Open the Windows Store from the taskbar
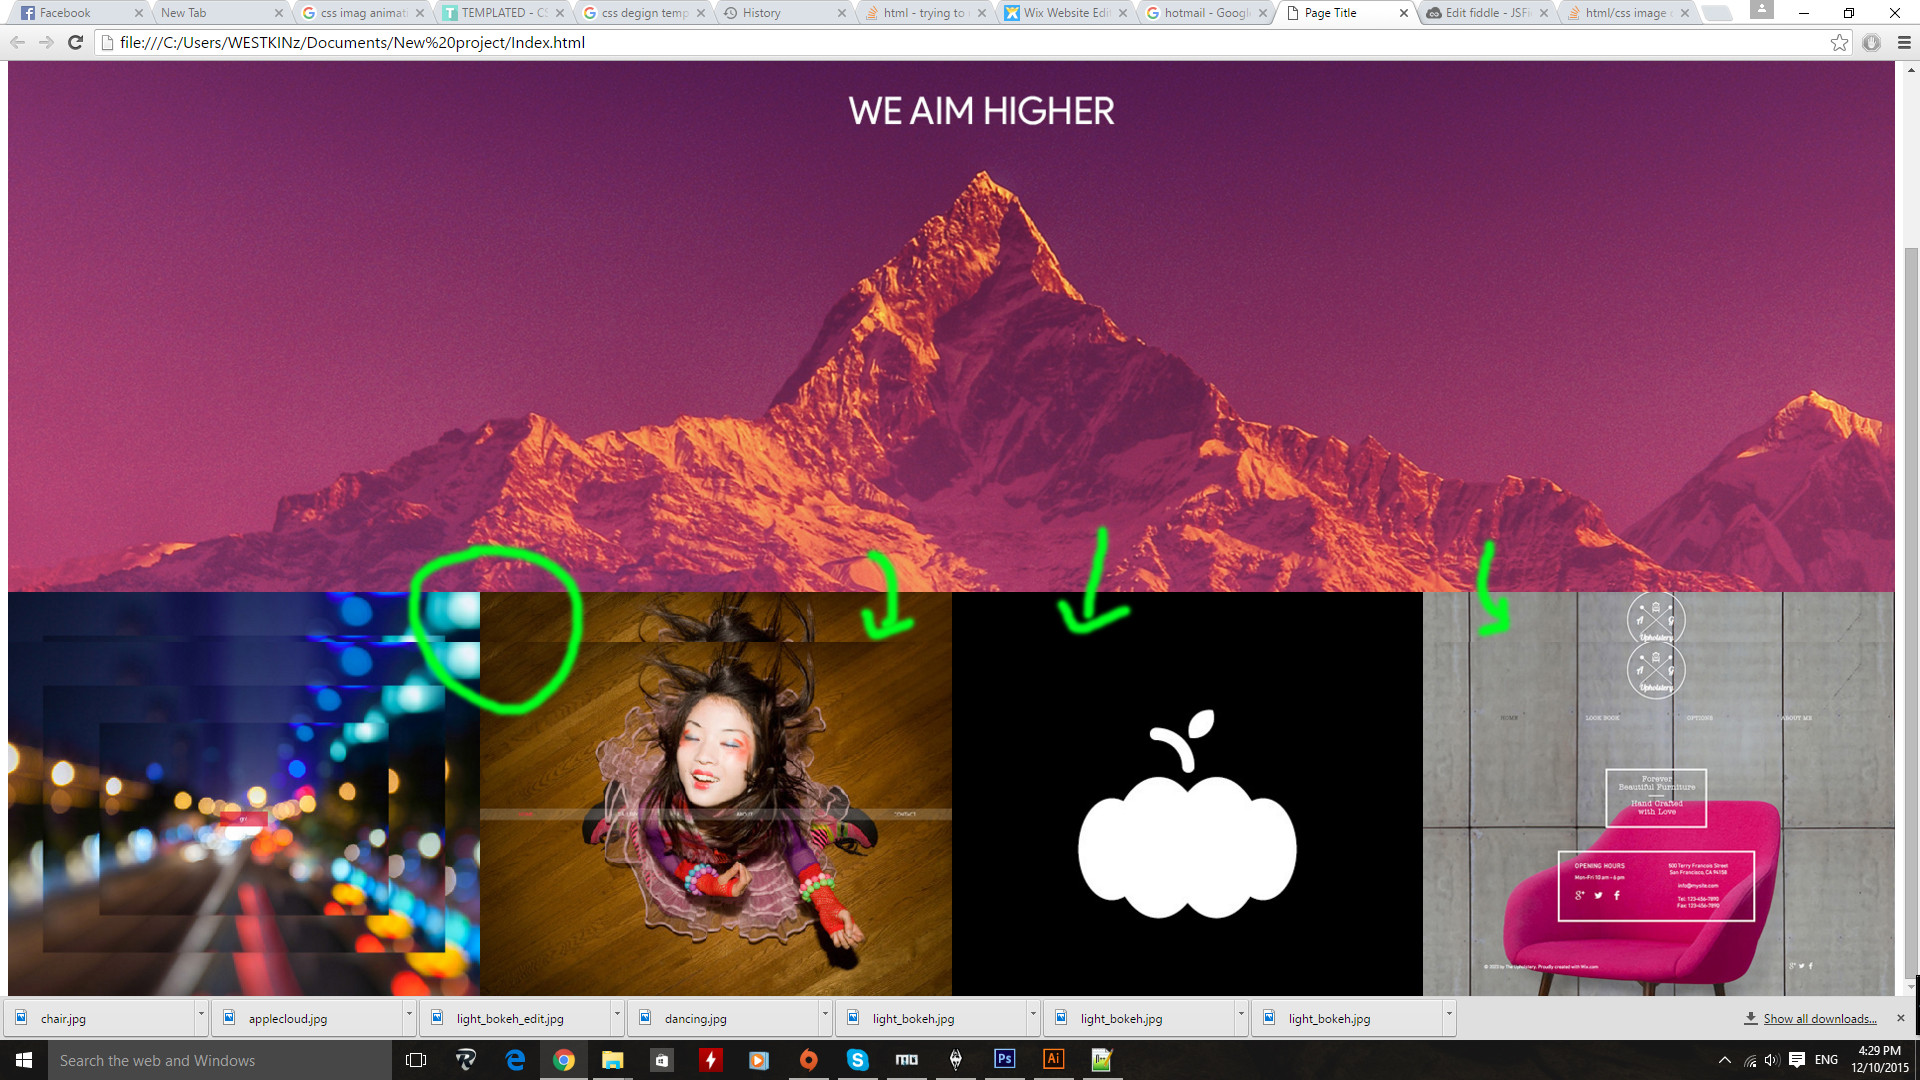1920x1080 pixels. click(661, 1060)
